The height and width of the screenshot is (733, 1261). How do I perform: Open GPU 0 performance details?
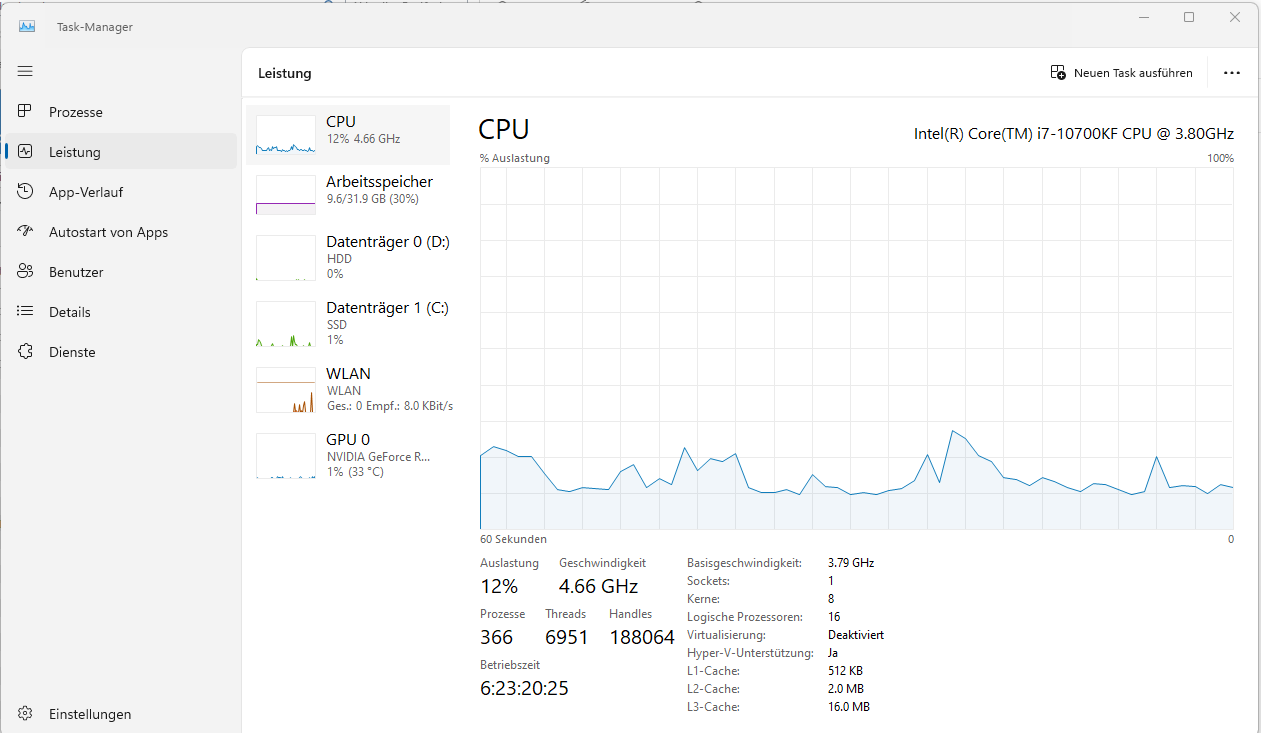click(x=350, y=455)
